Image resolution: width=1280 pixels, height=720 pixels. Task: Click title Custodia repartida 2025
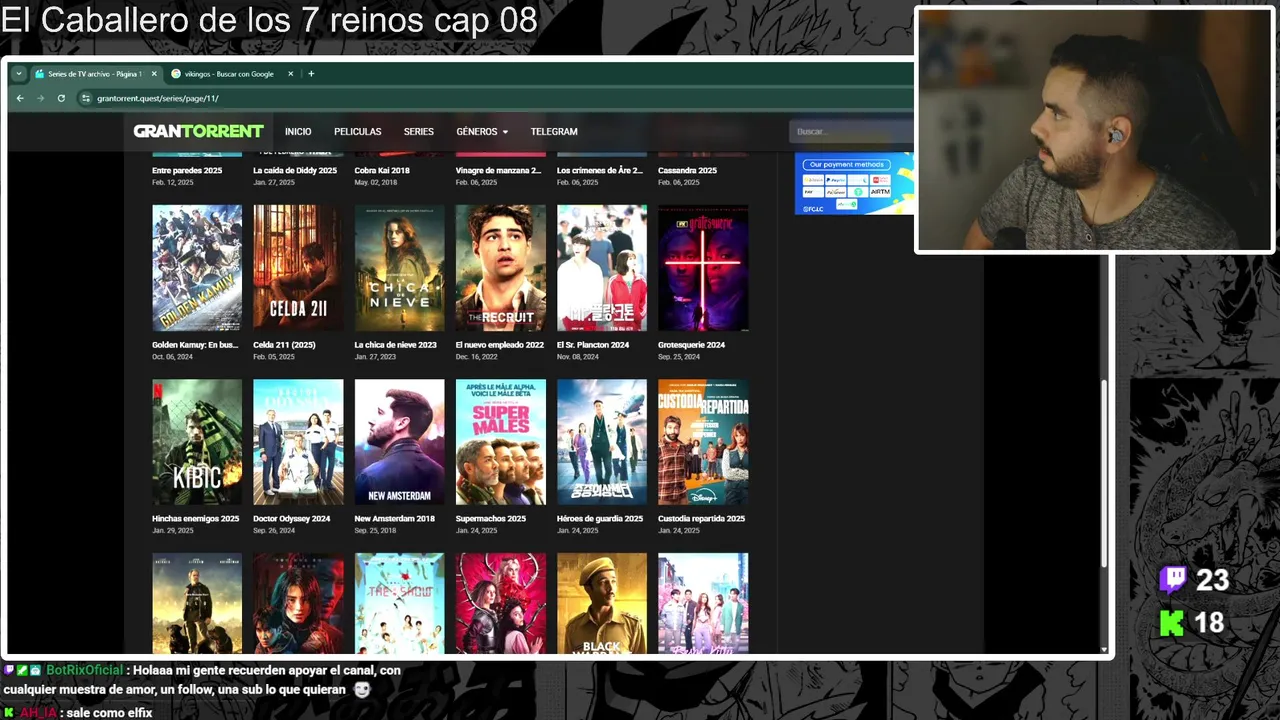(x=701, y=519)
